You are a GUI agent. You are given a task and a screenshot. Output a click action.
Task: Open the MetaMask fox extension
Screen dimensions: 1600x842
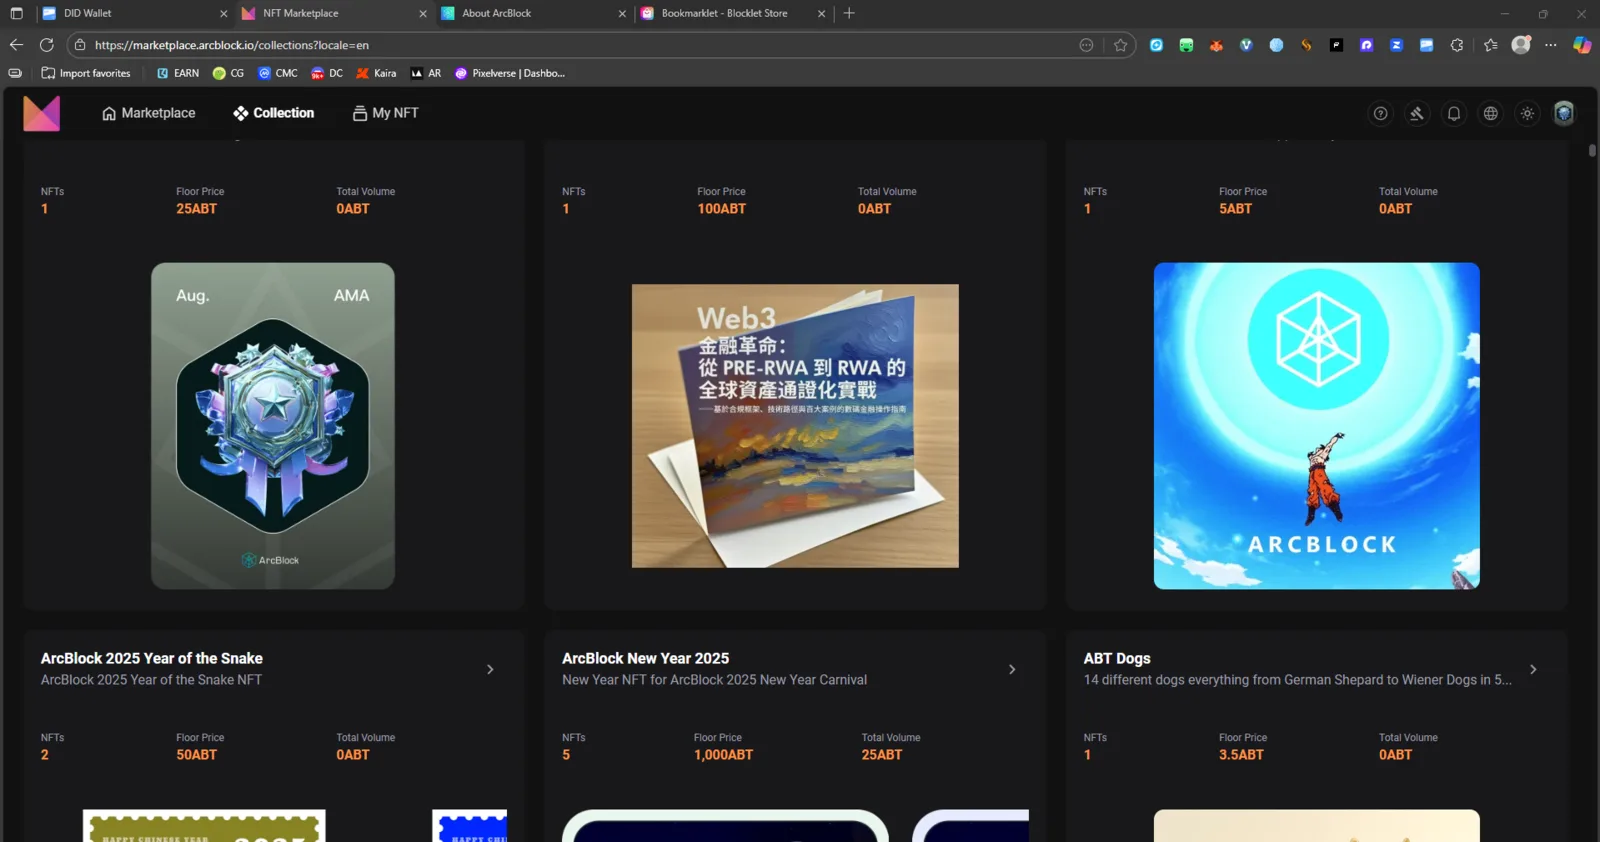pyautogui.click(x=1216, y=45)
